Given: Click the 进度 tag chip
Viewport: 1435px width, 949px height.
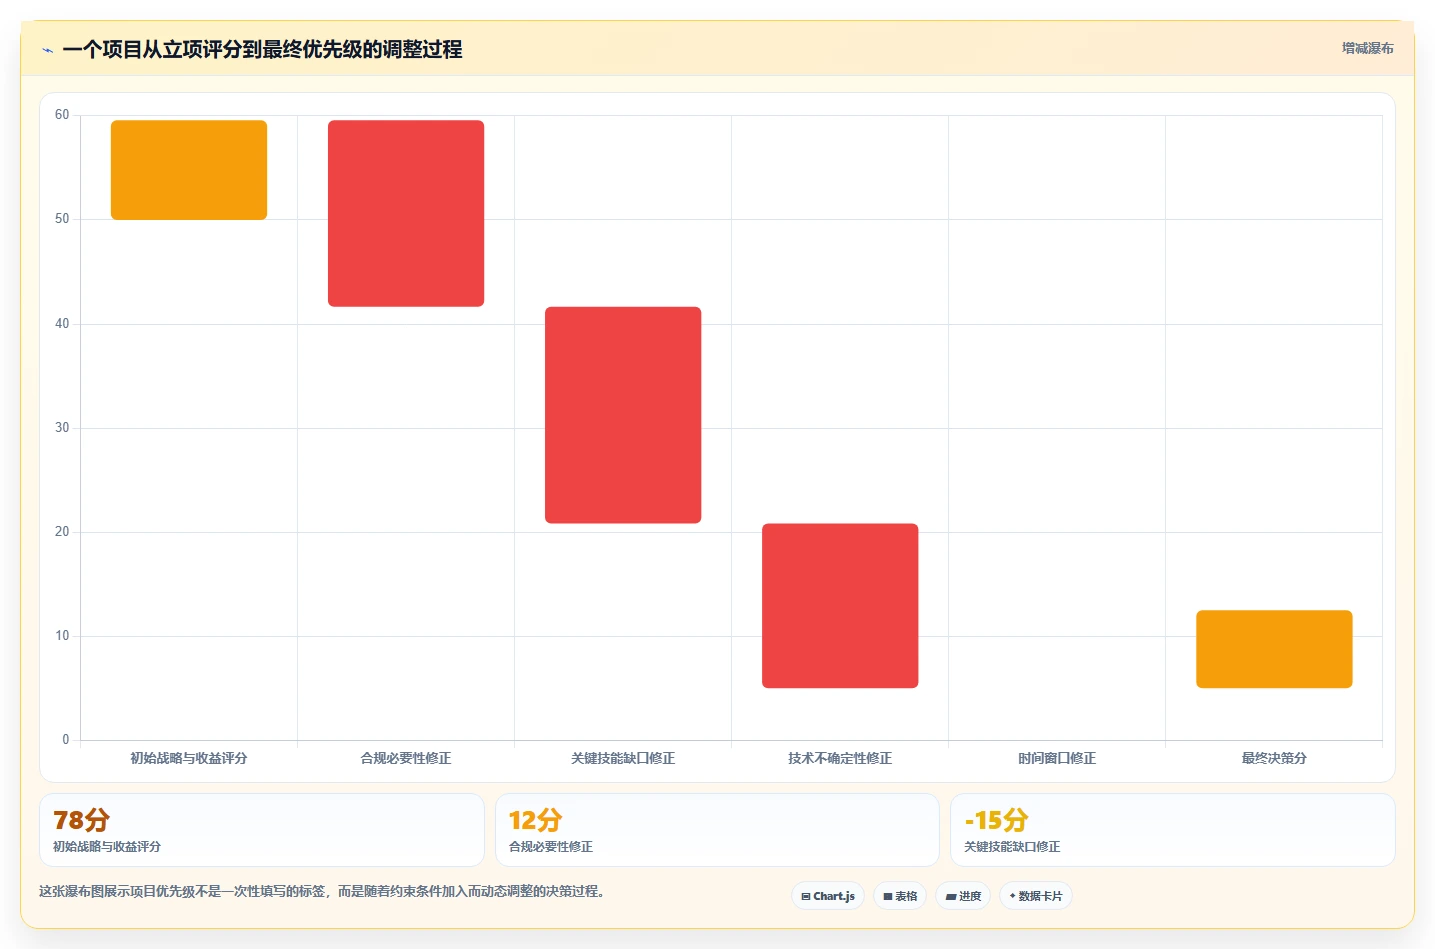Looking at the screenshot, I should coord(963,896).
